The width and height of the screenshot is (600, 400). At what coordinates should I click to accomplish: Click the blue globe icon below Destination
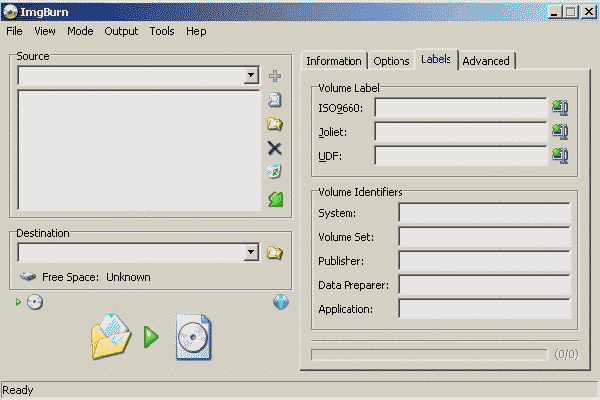(x=281, y=302)
